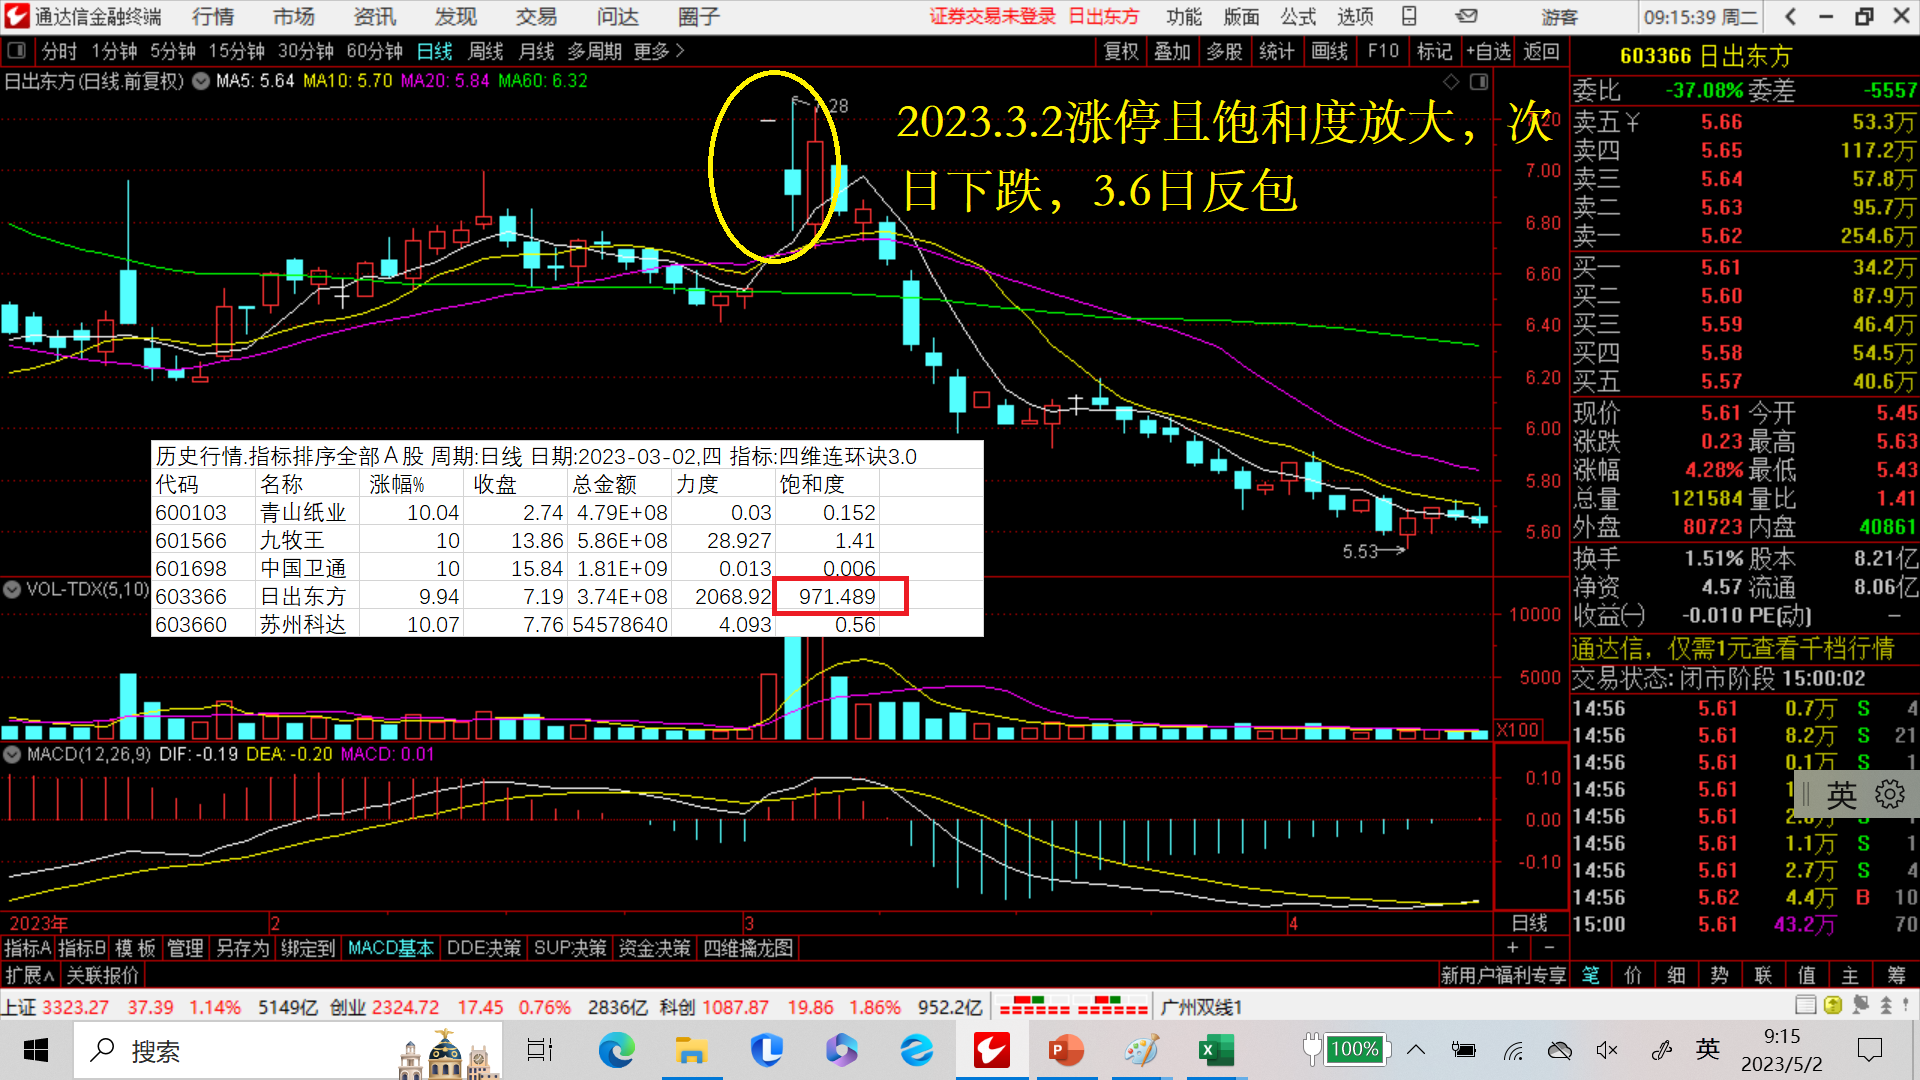Screen dimensions: 1920x1080
Task: Click the list panel icon in status bar
Action: [1805, 1005]
